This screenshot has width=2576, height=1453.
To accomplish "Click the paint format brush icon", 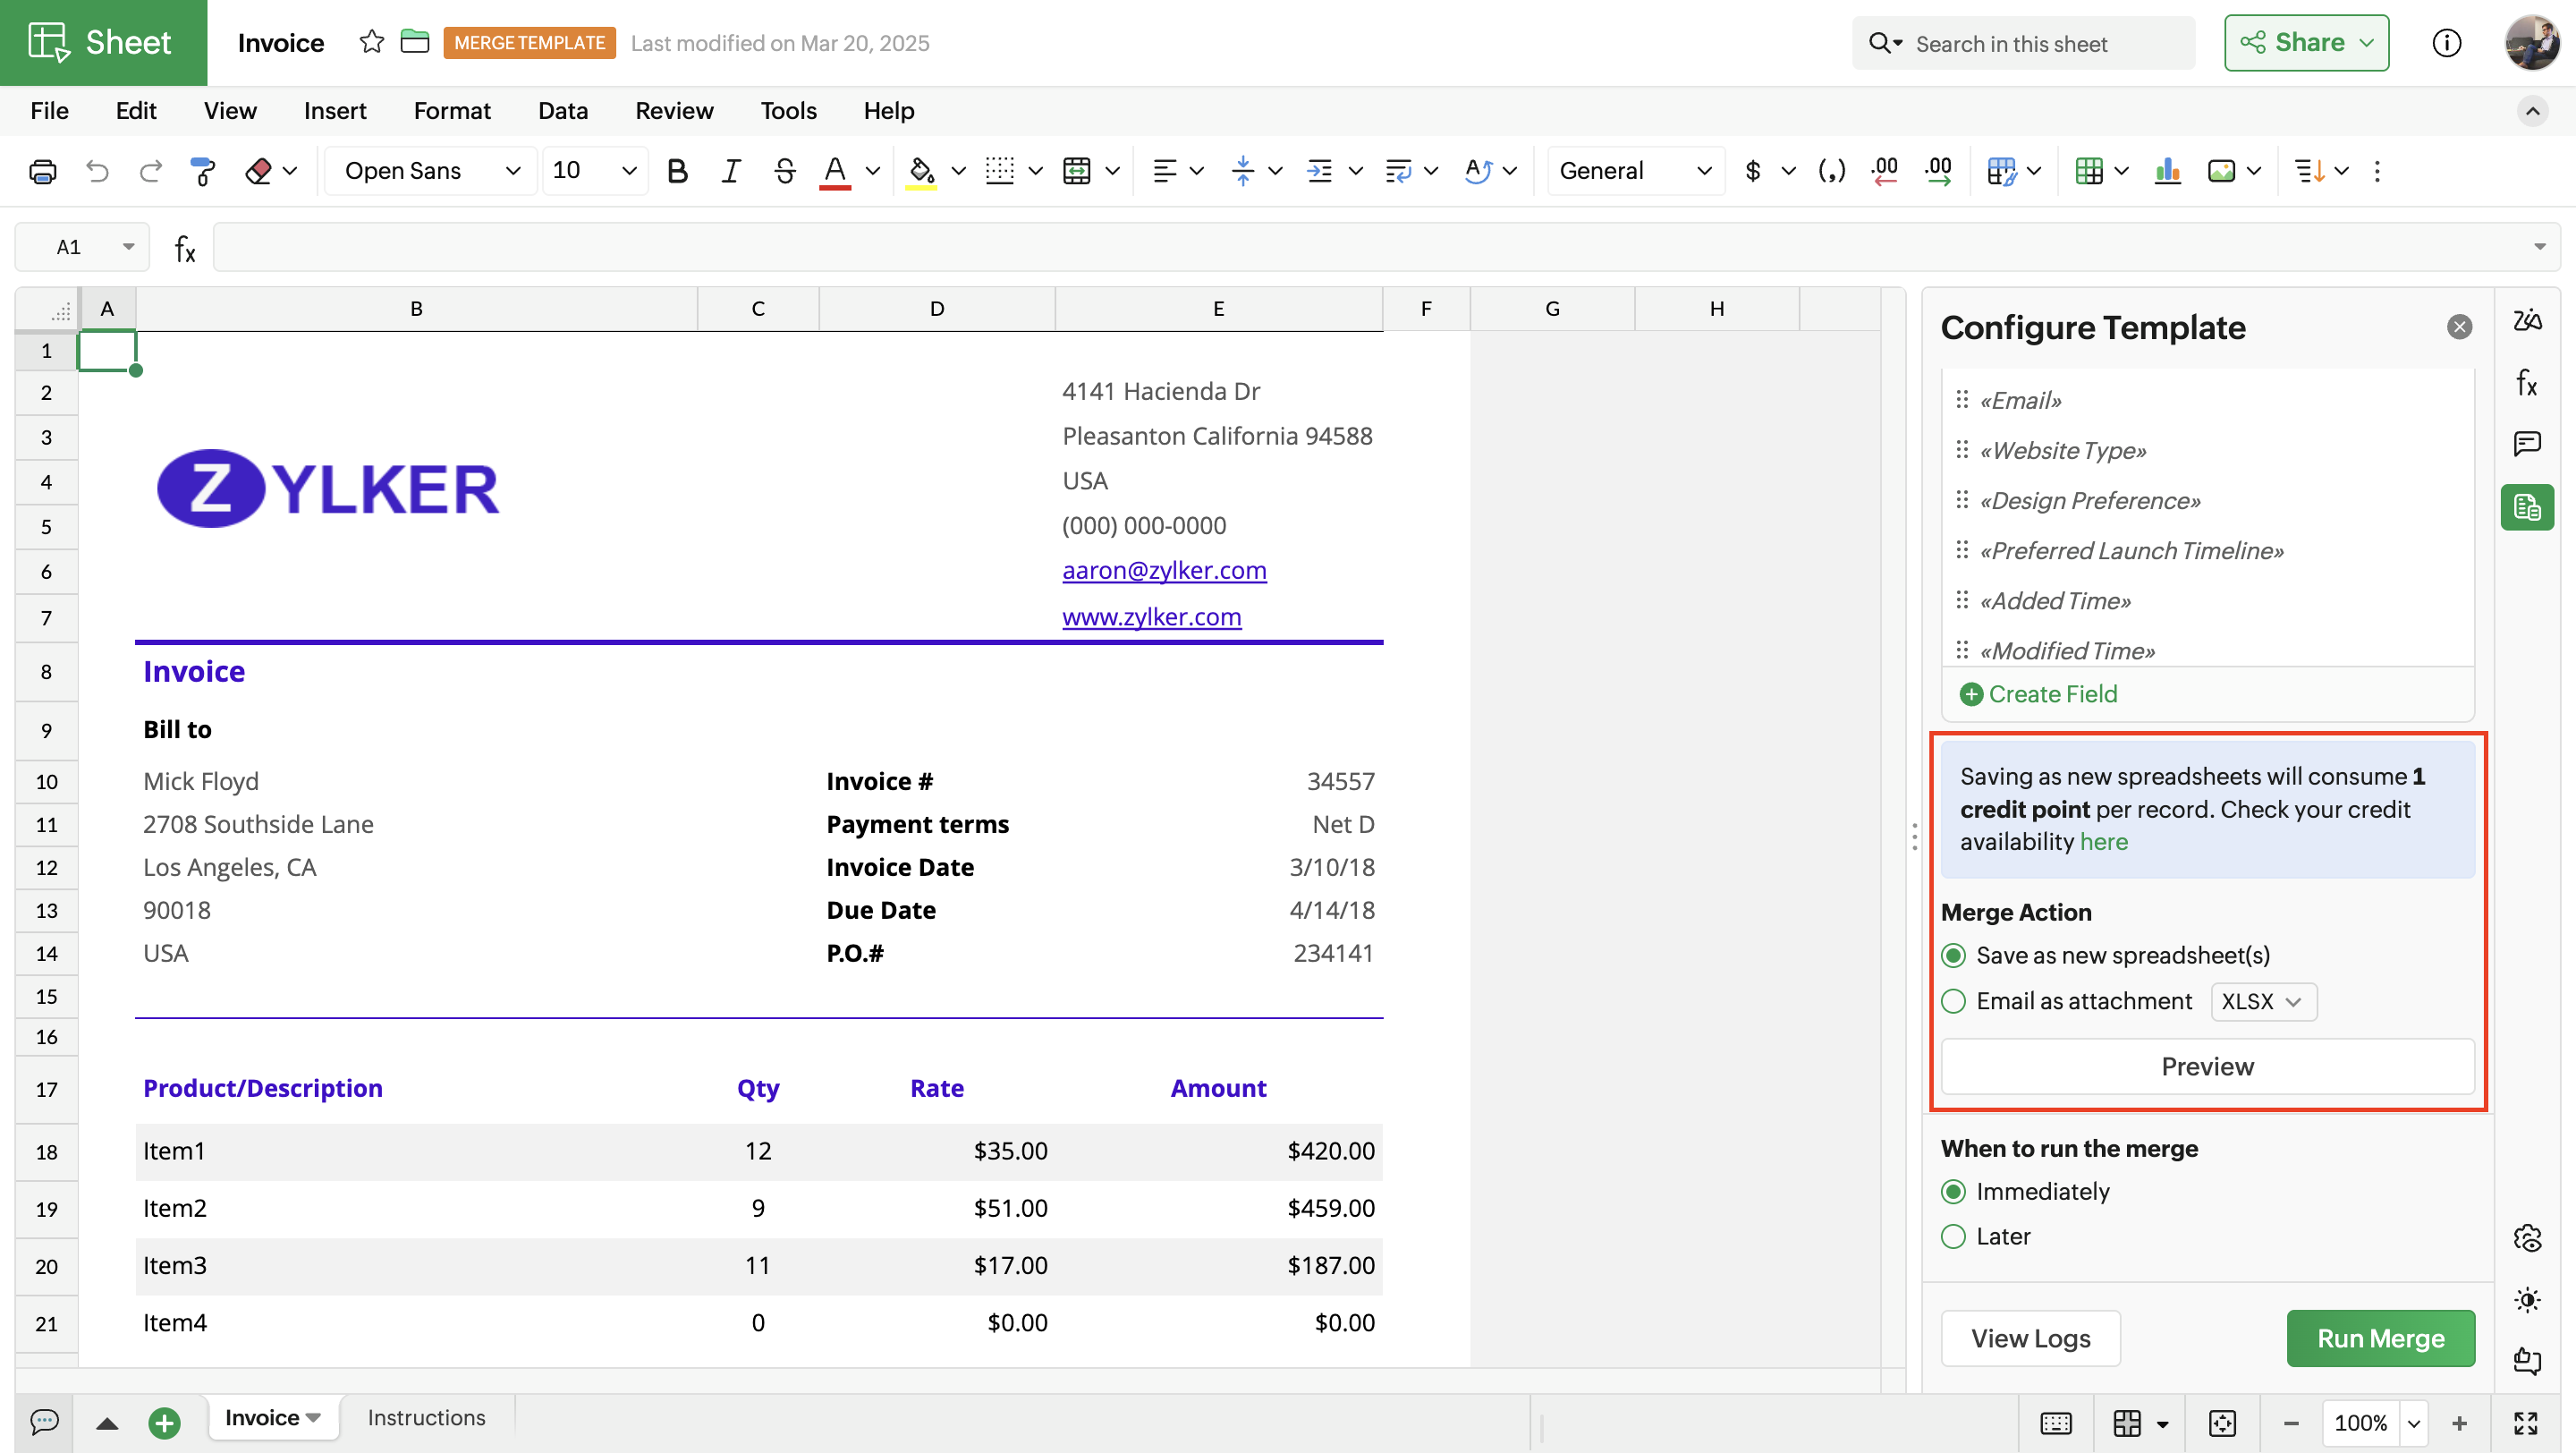I will point(203,171).
